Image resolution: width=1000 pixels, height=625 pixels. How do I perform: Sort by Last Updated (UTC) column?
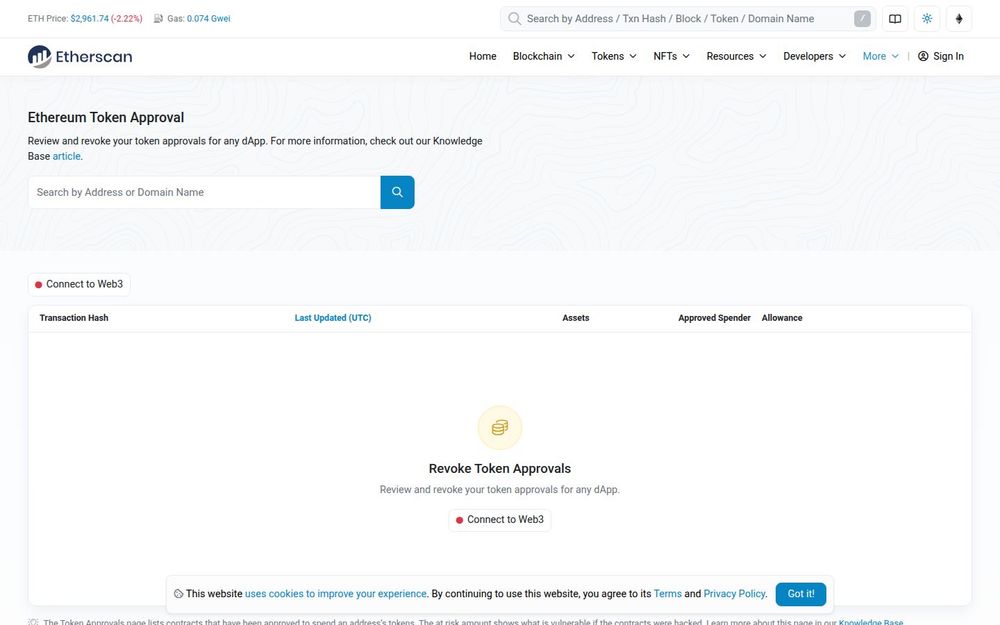click(x=333, y=318)
